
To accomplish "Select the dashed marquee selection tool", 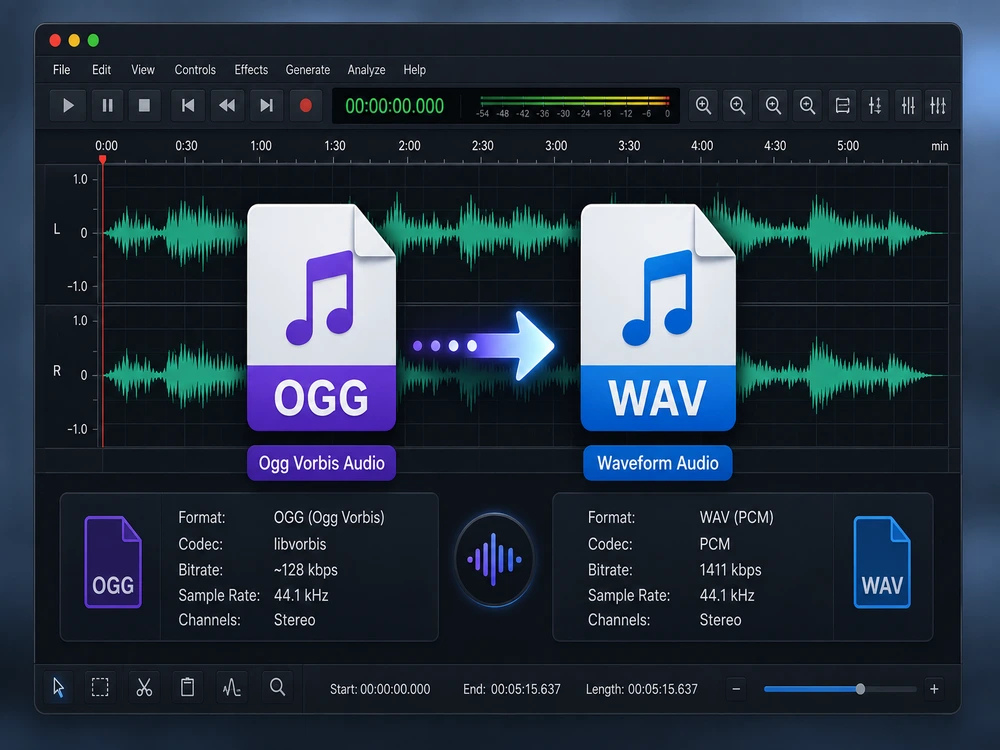I will coord(100,688).
